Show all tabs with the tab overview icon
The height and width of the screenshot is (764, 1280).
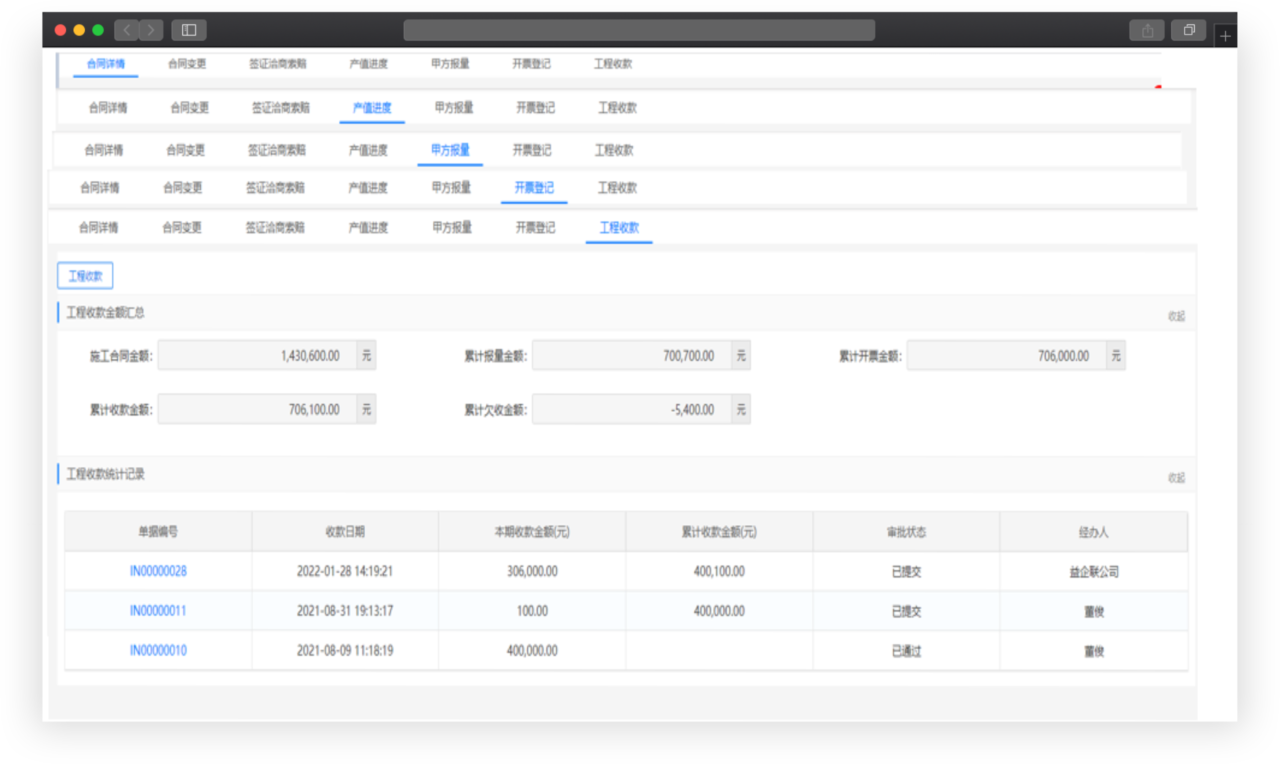pos(1189,30)
